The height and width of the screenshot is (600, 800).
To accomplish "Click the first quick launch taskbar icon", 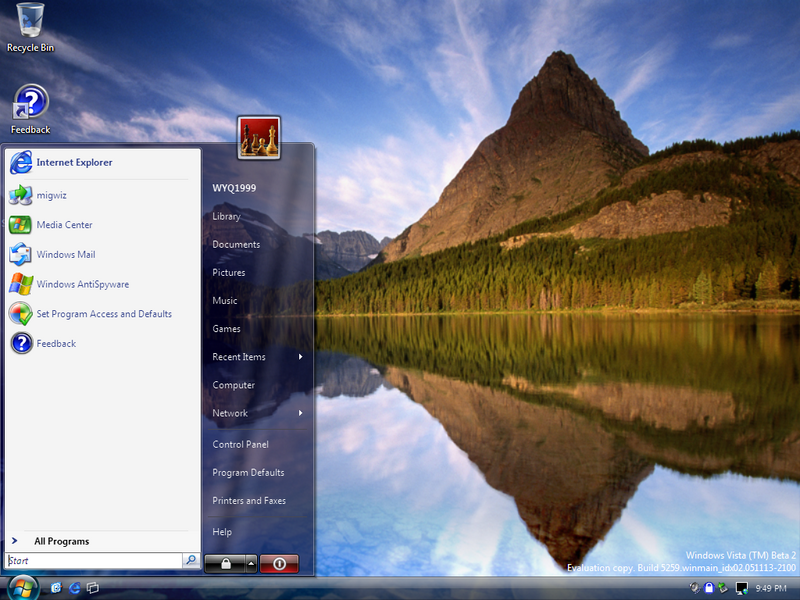I will [56, 588].
